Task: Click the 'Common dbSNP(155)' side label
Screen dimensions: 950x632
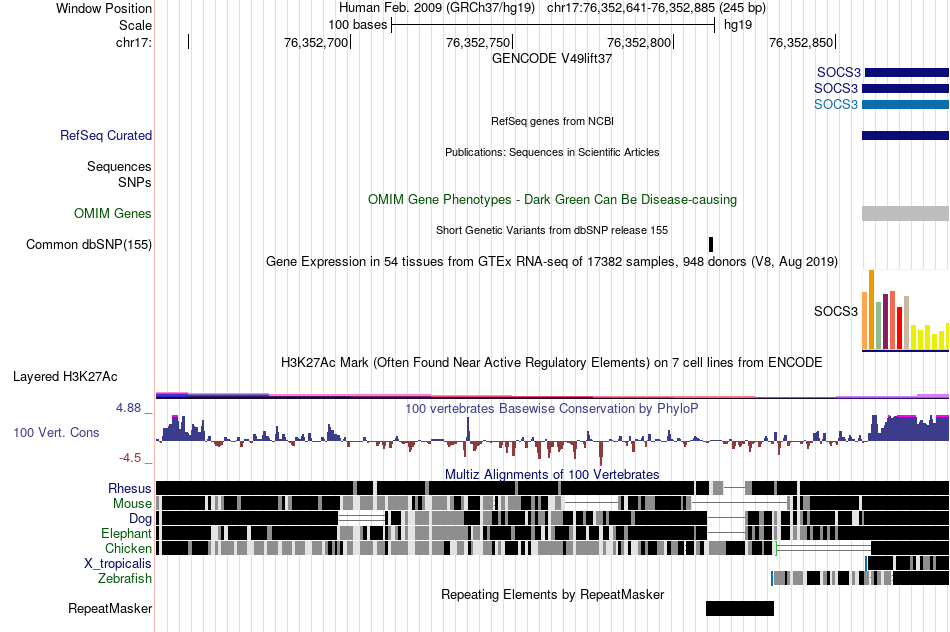Action: pos(89,245)
